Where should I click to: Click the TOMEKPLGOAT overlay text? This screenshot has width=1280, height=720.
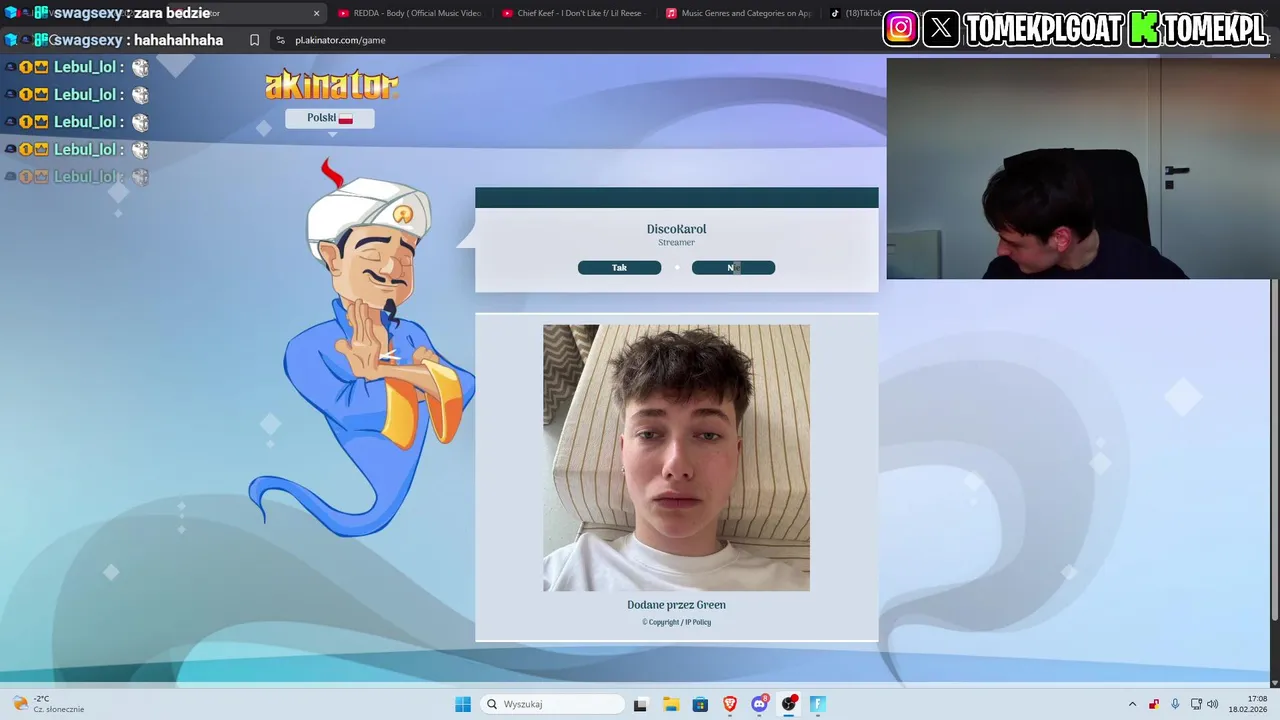click(x=1044, y=29)
